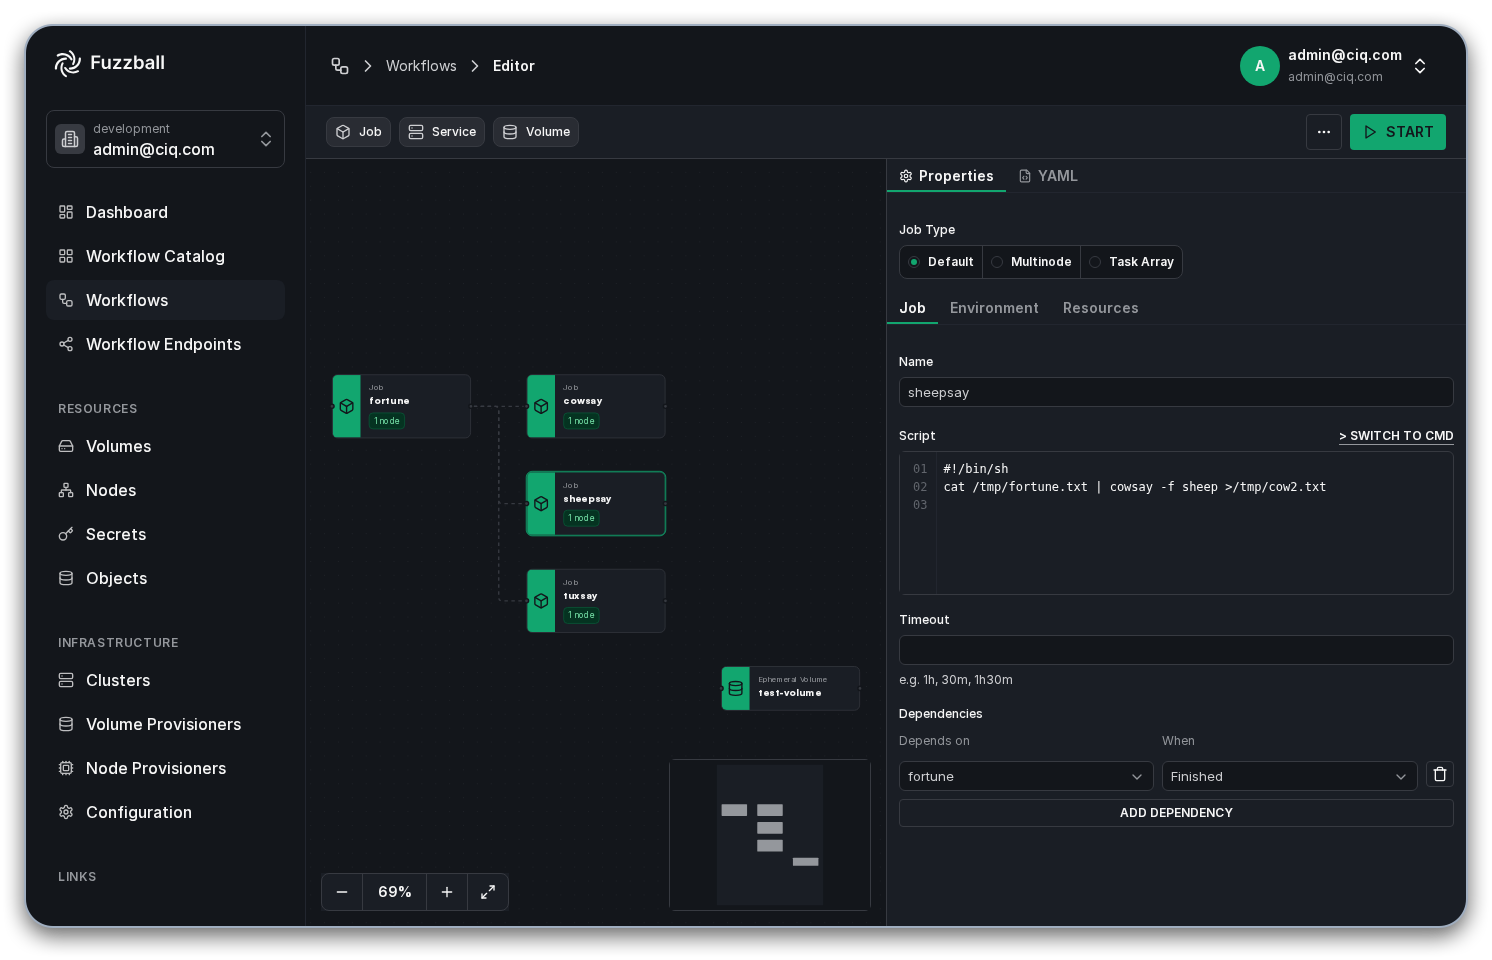Click the Name input field
1492x960 pixels.
click(x=1176, y=392)
